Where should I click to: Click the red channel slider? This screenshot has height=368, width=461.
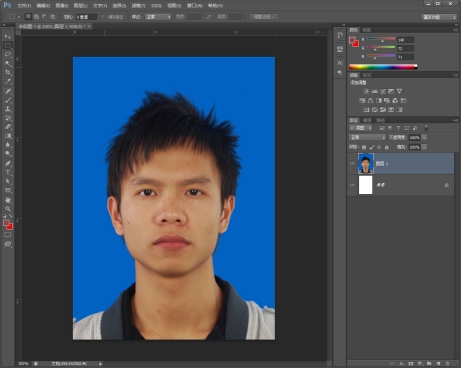tap(381, 39)
